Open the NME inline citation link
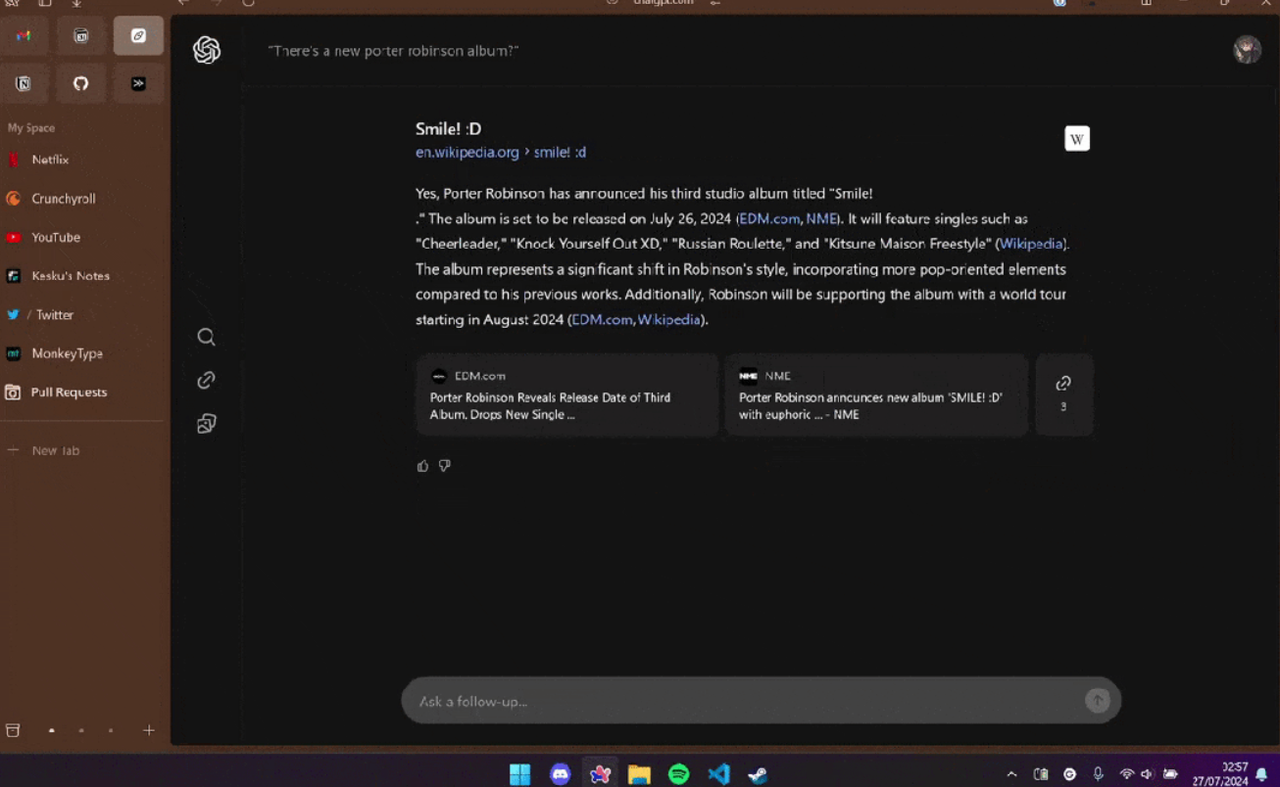Screen dimensions: 1280x787 (x=821, y=219)
